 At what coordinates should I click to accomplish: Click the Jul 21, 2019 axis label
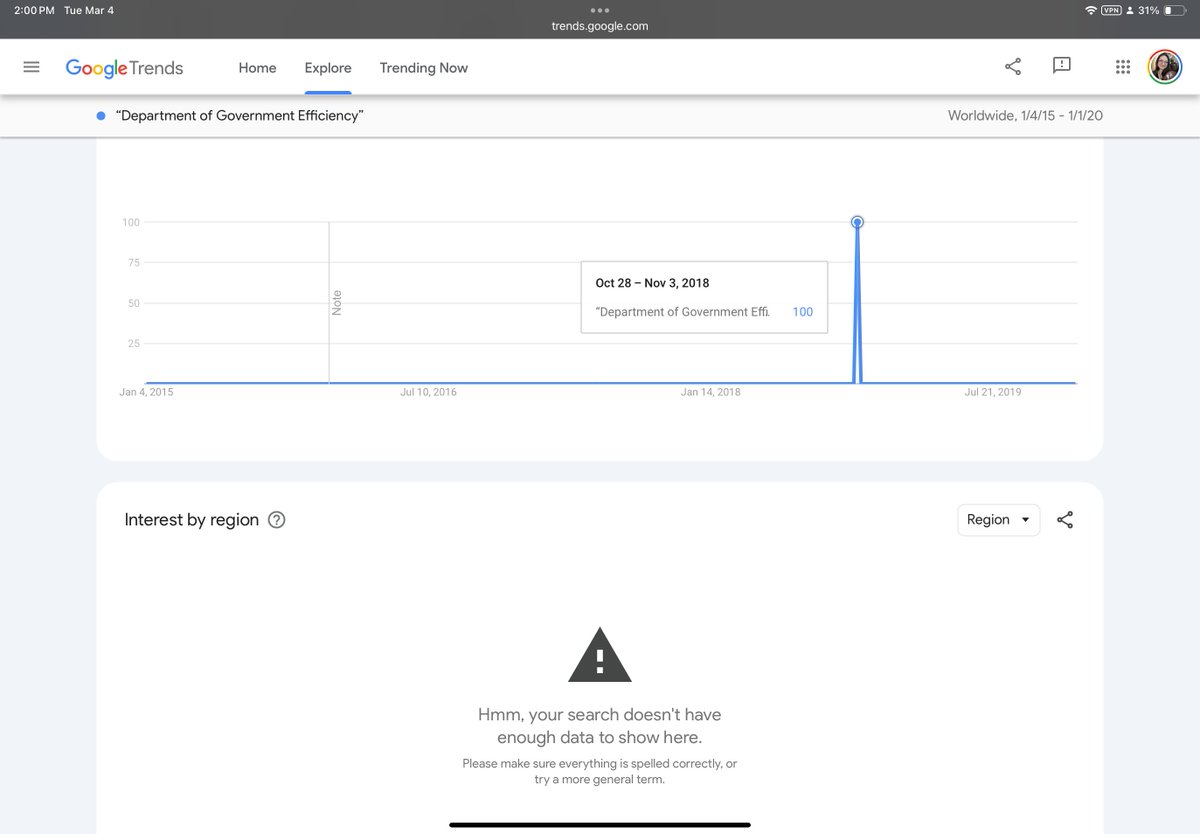(993, 392)
